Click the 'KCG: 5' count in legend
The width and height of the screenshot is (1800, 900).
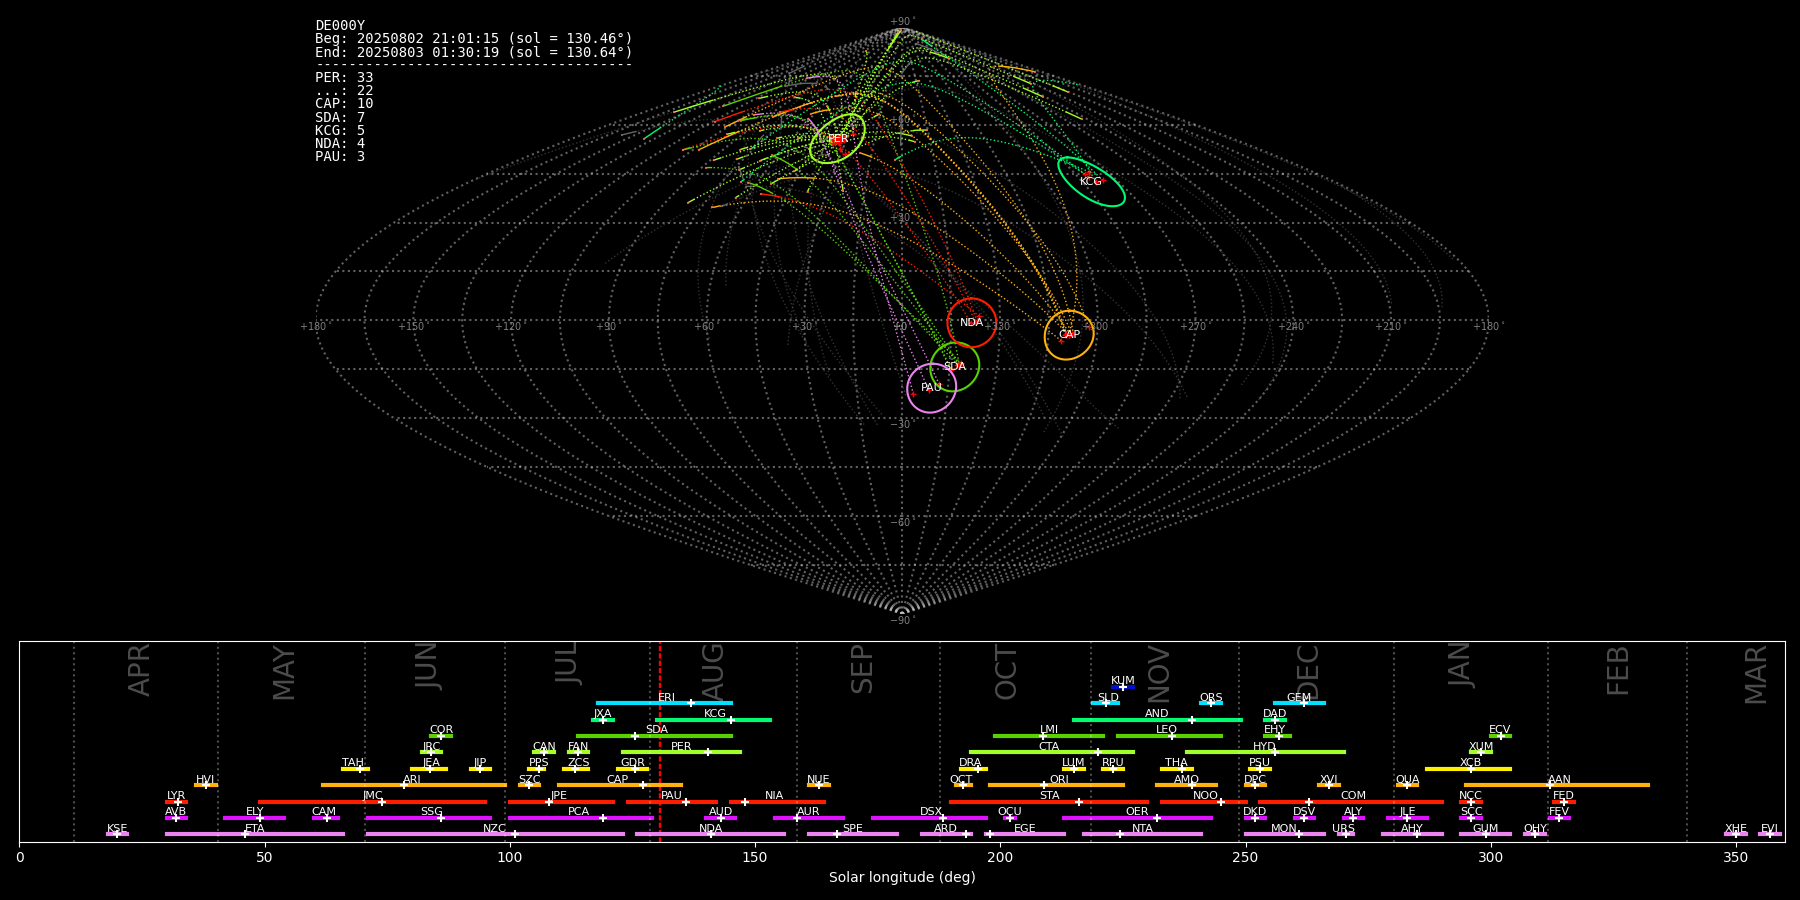tap(340, 131)
